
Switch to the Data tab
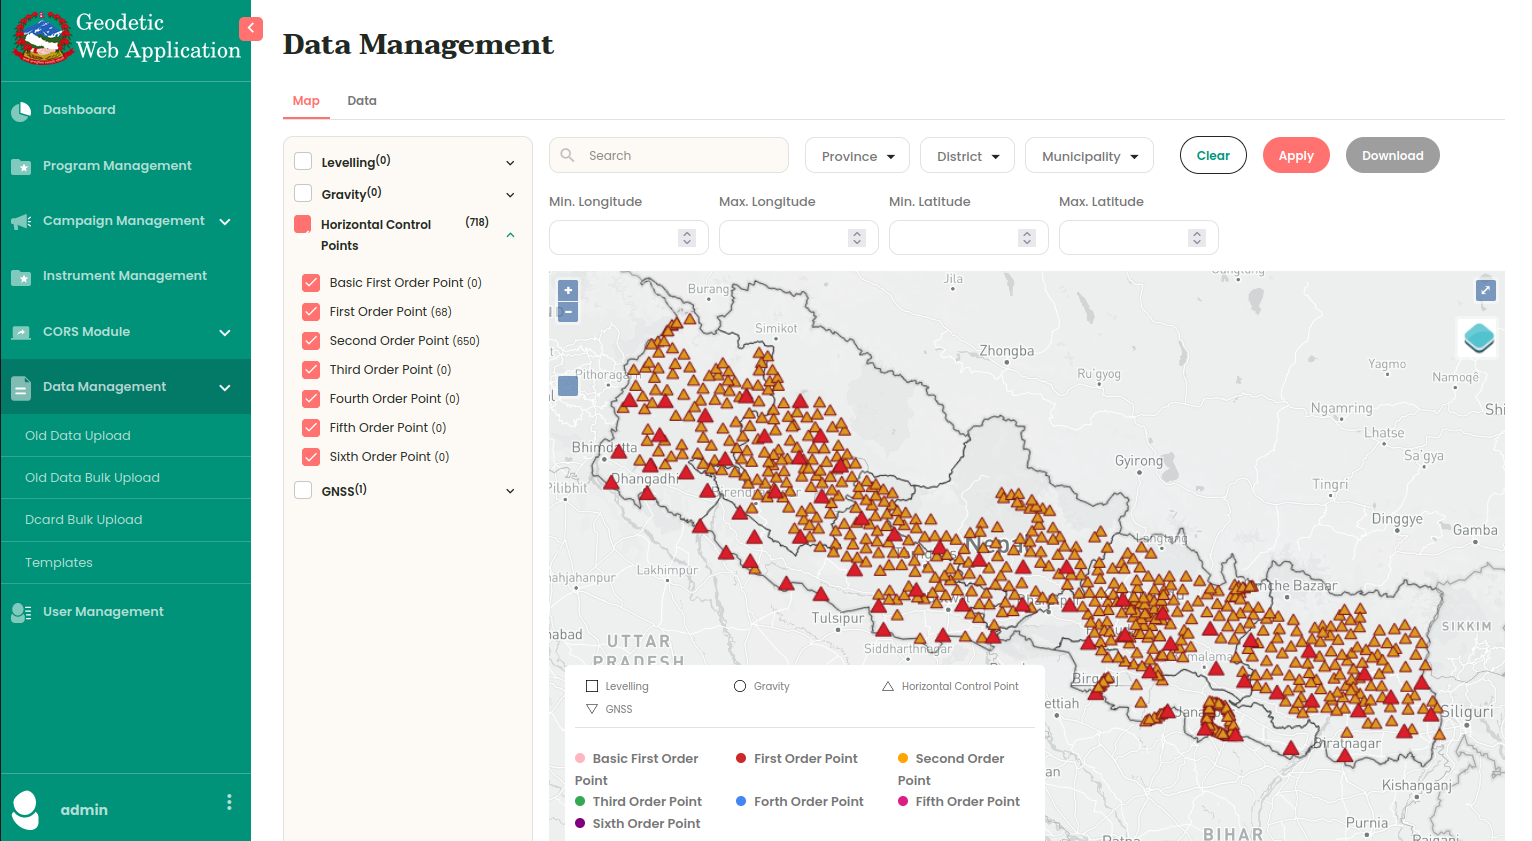361,101
